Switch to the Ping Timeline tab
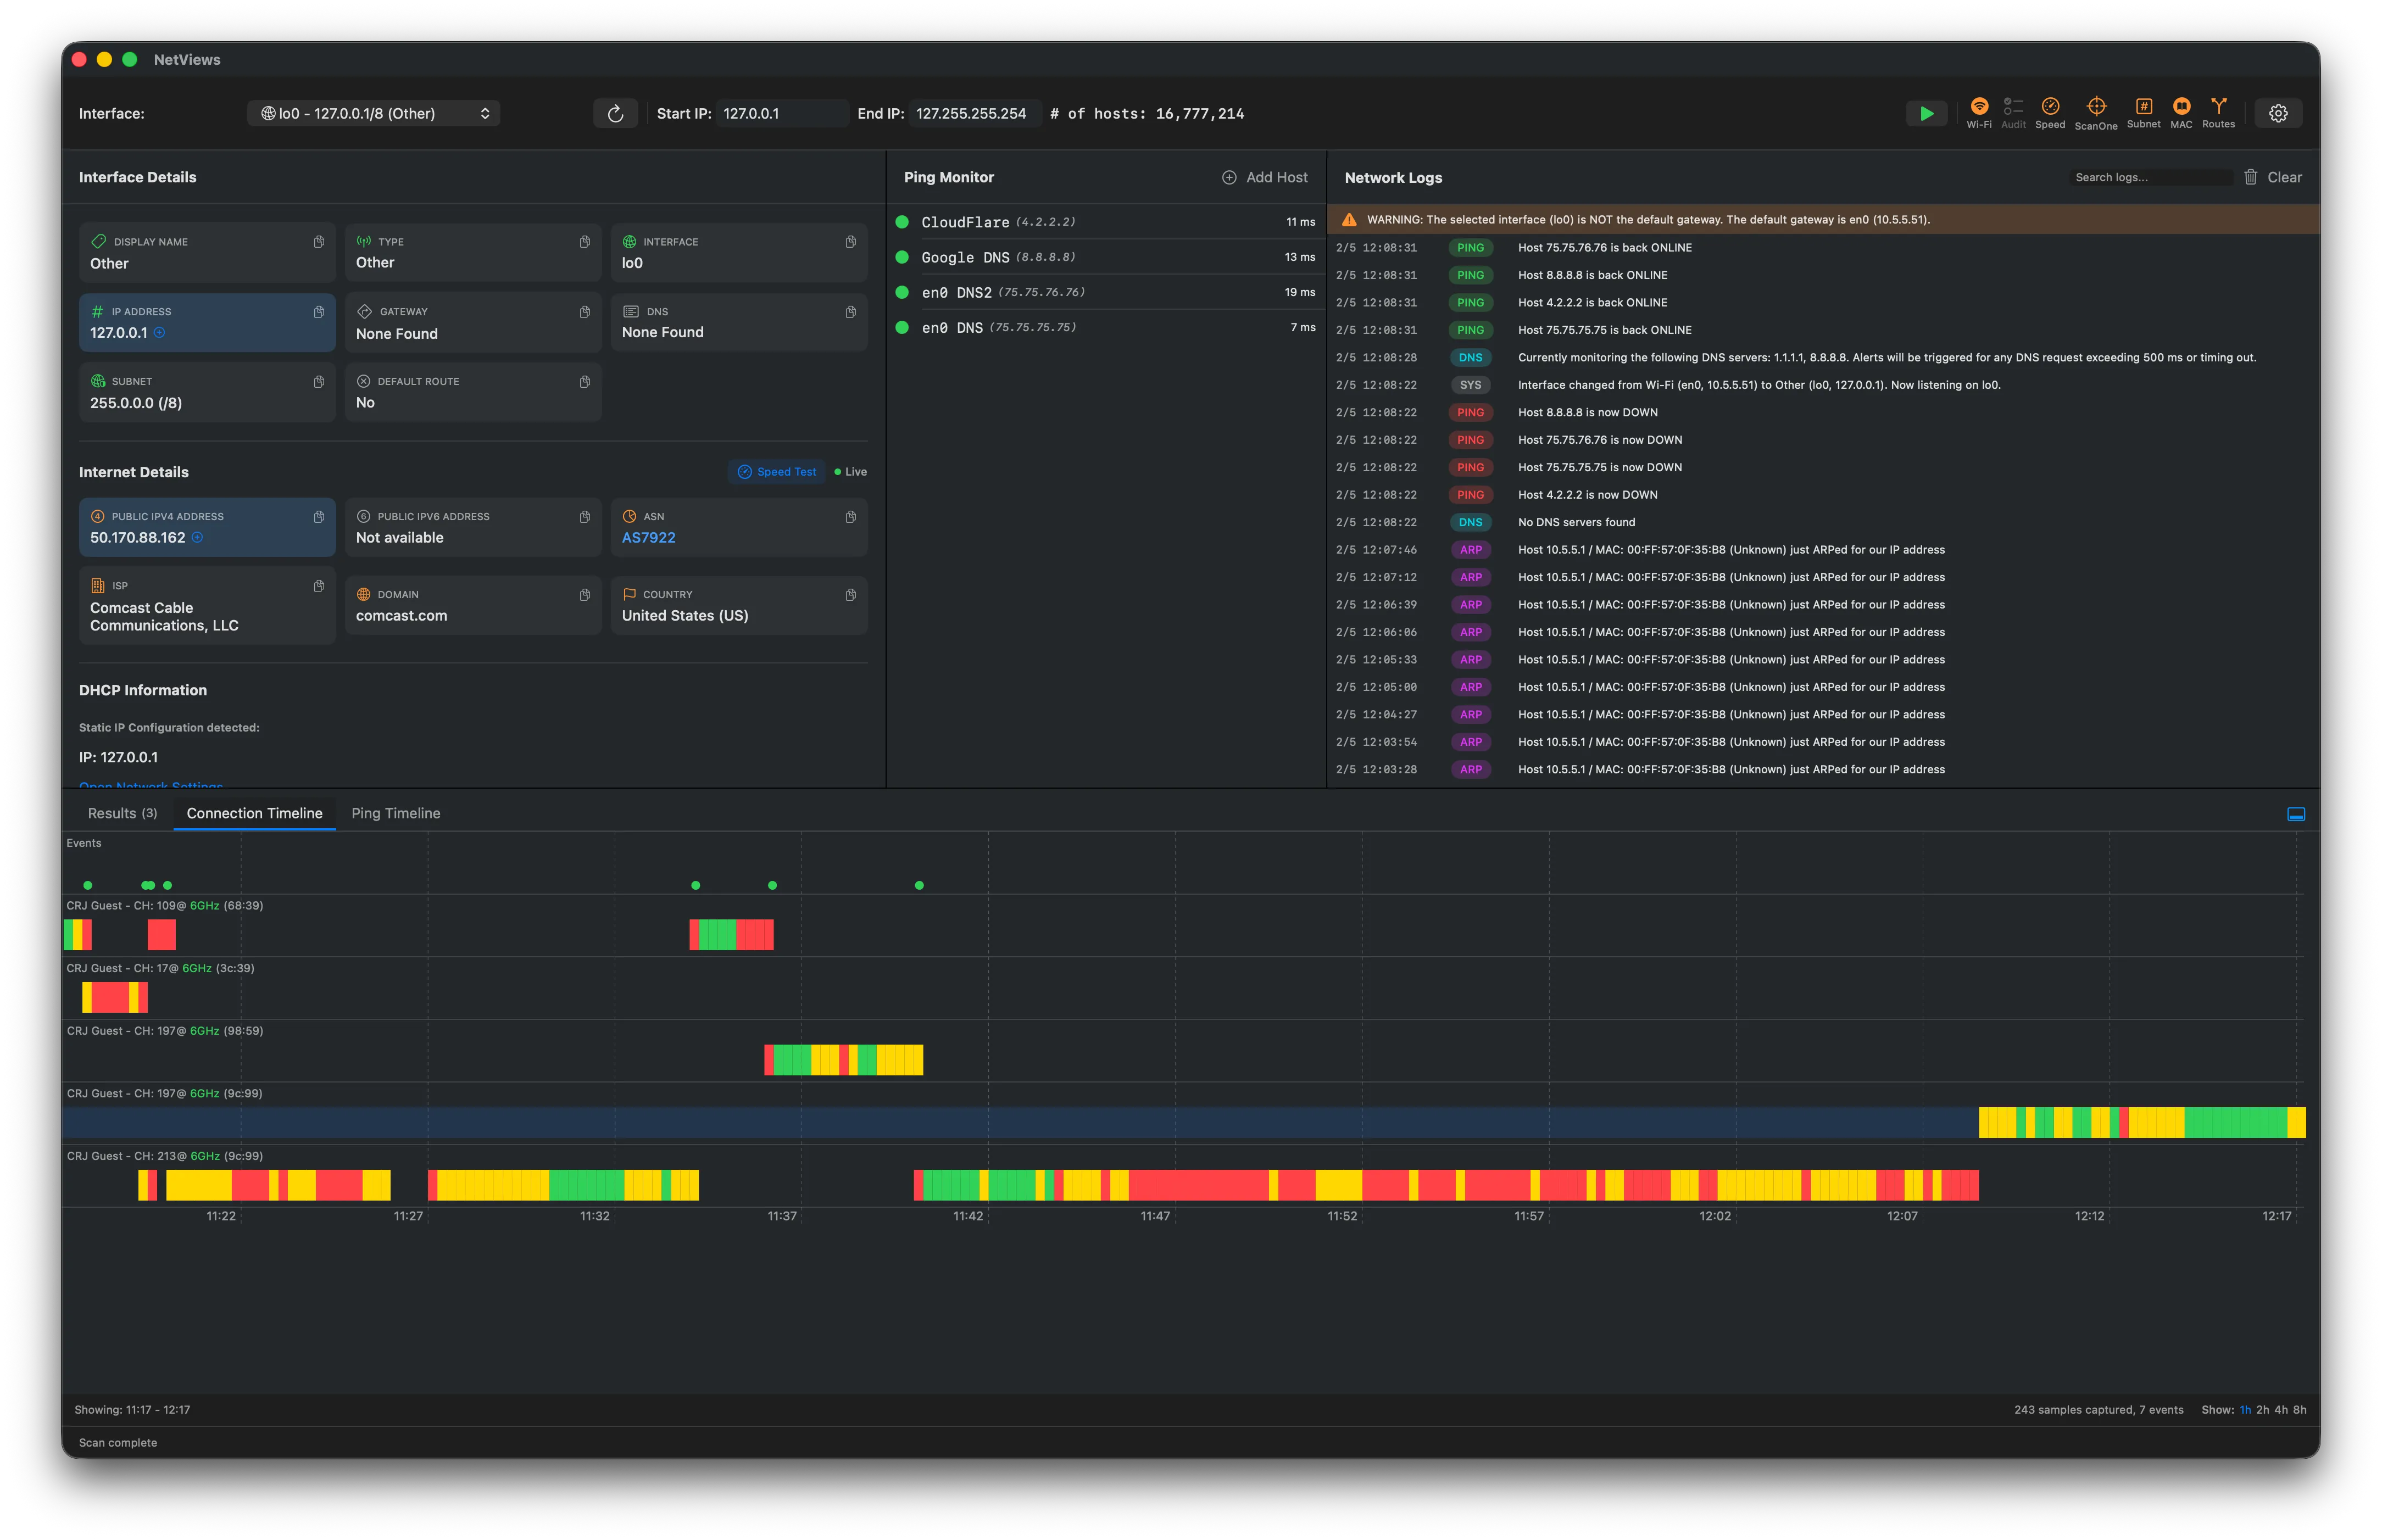 [396, 813]
